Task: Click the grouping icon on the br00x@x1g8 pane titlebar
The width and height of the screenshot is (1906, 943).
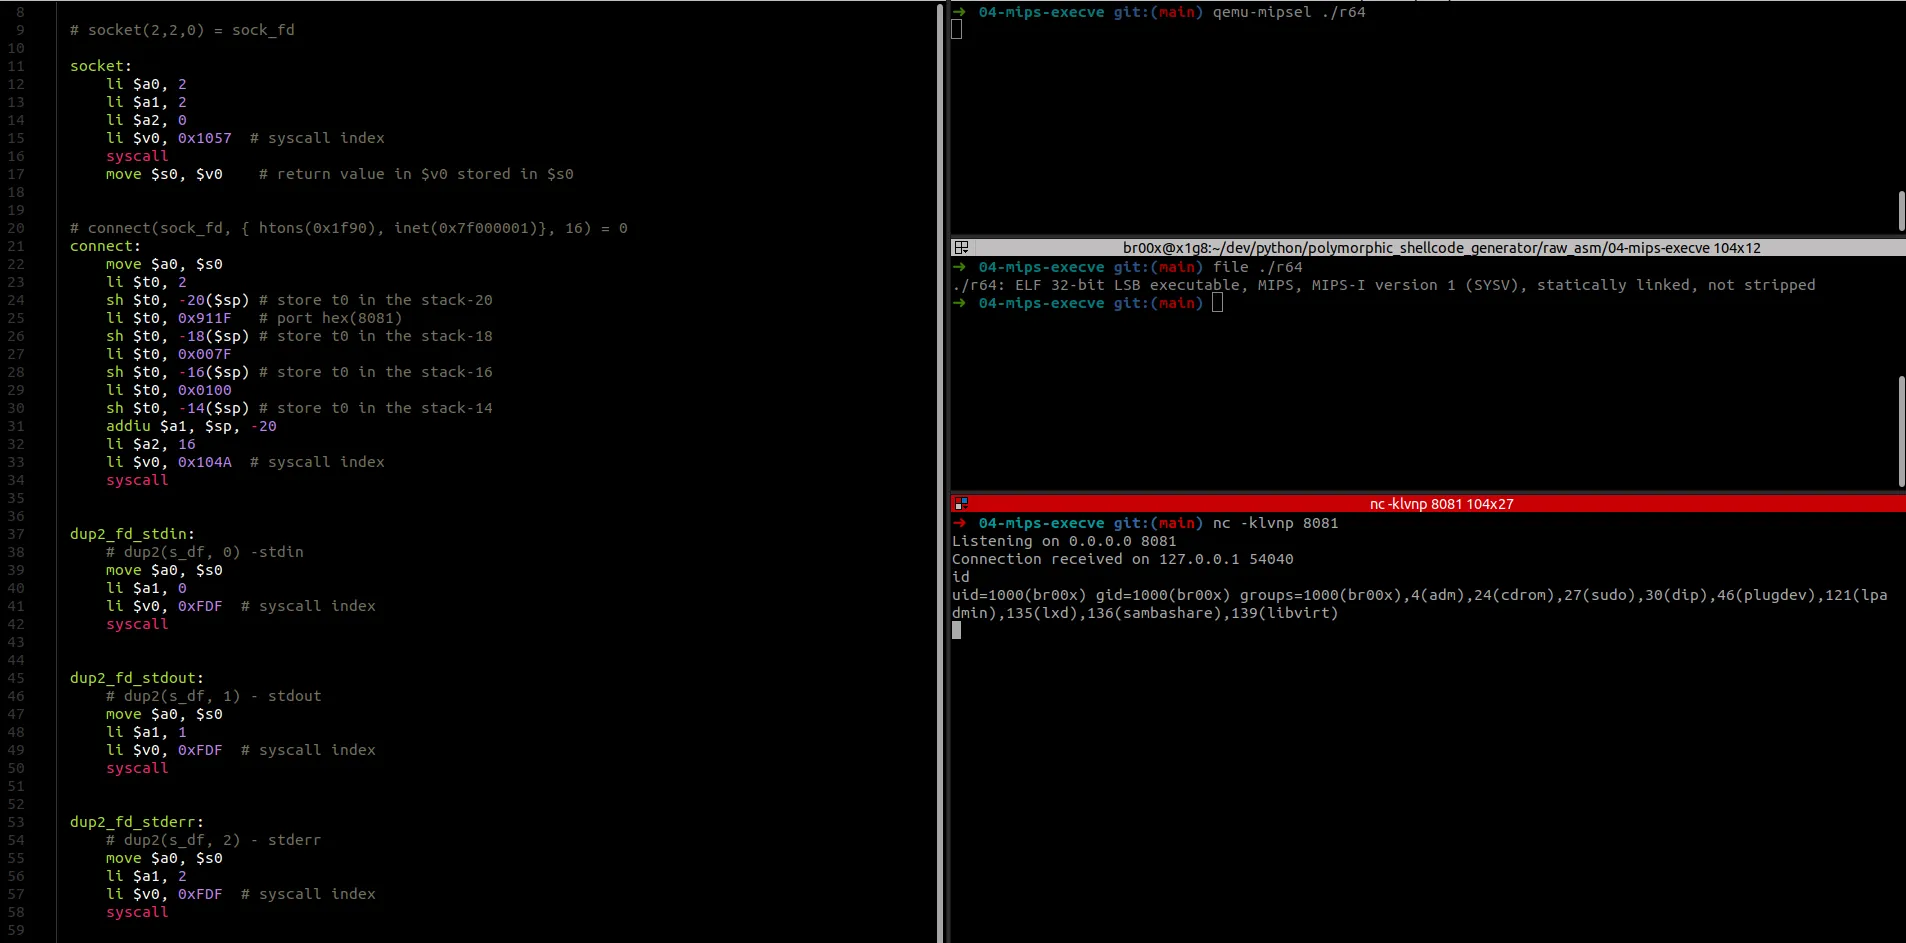Action: [x=961, y=246]
